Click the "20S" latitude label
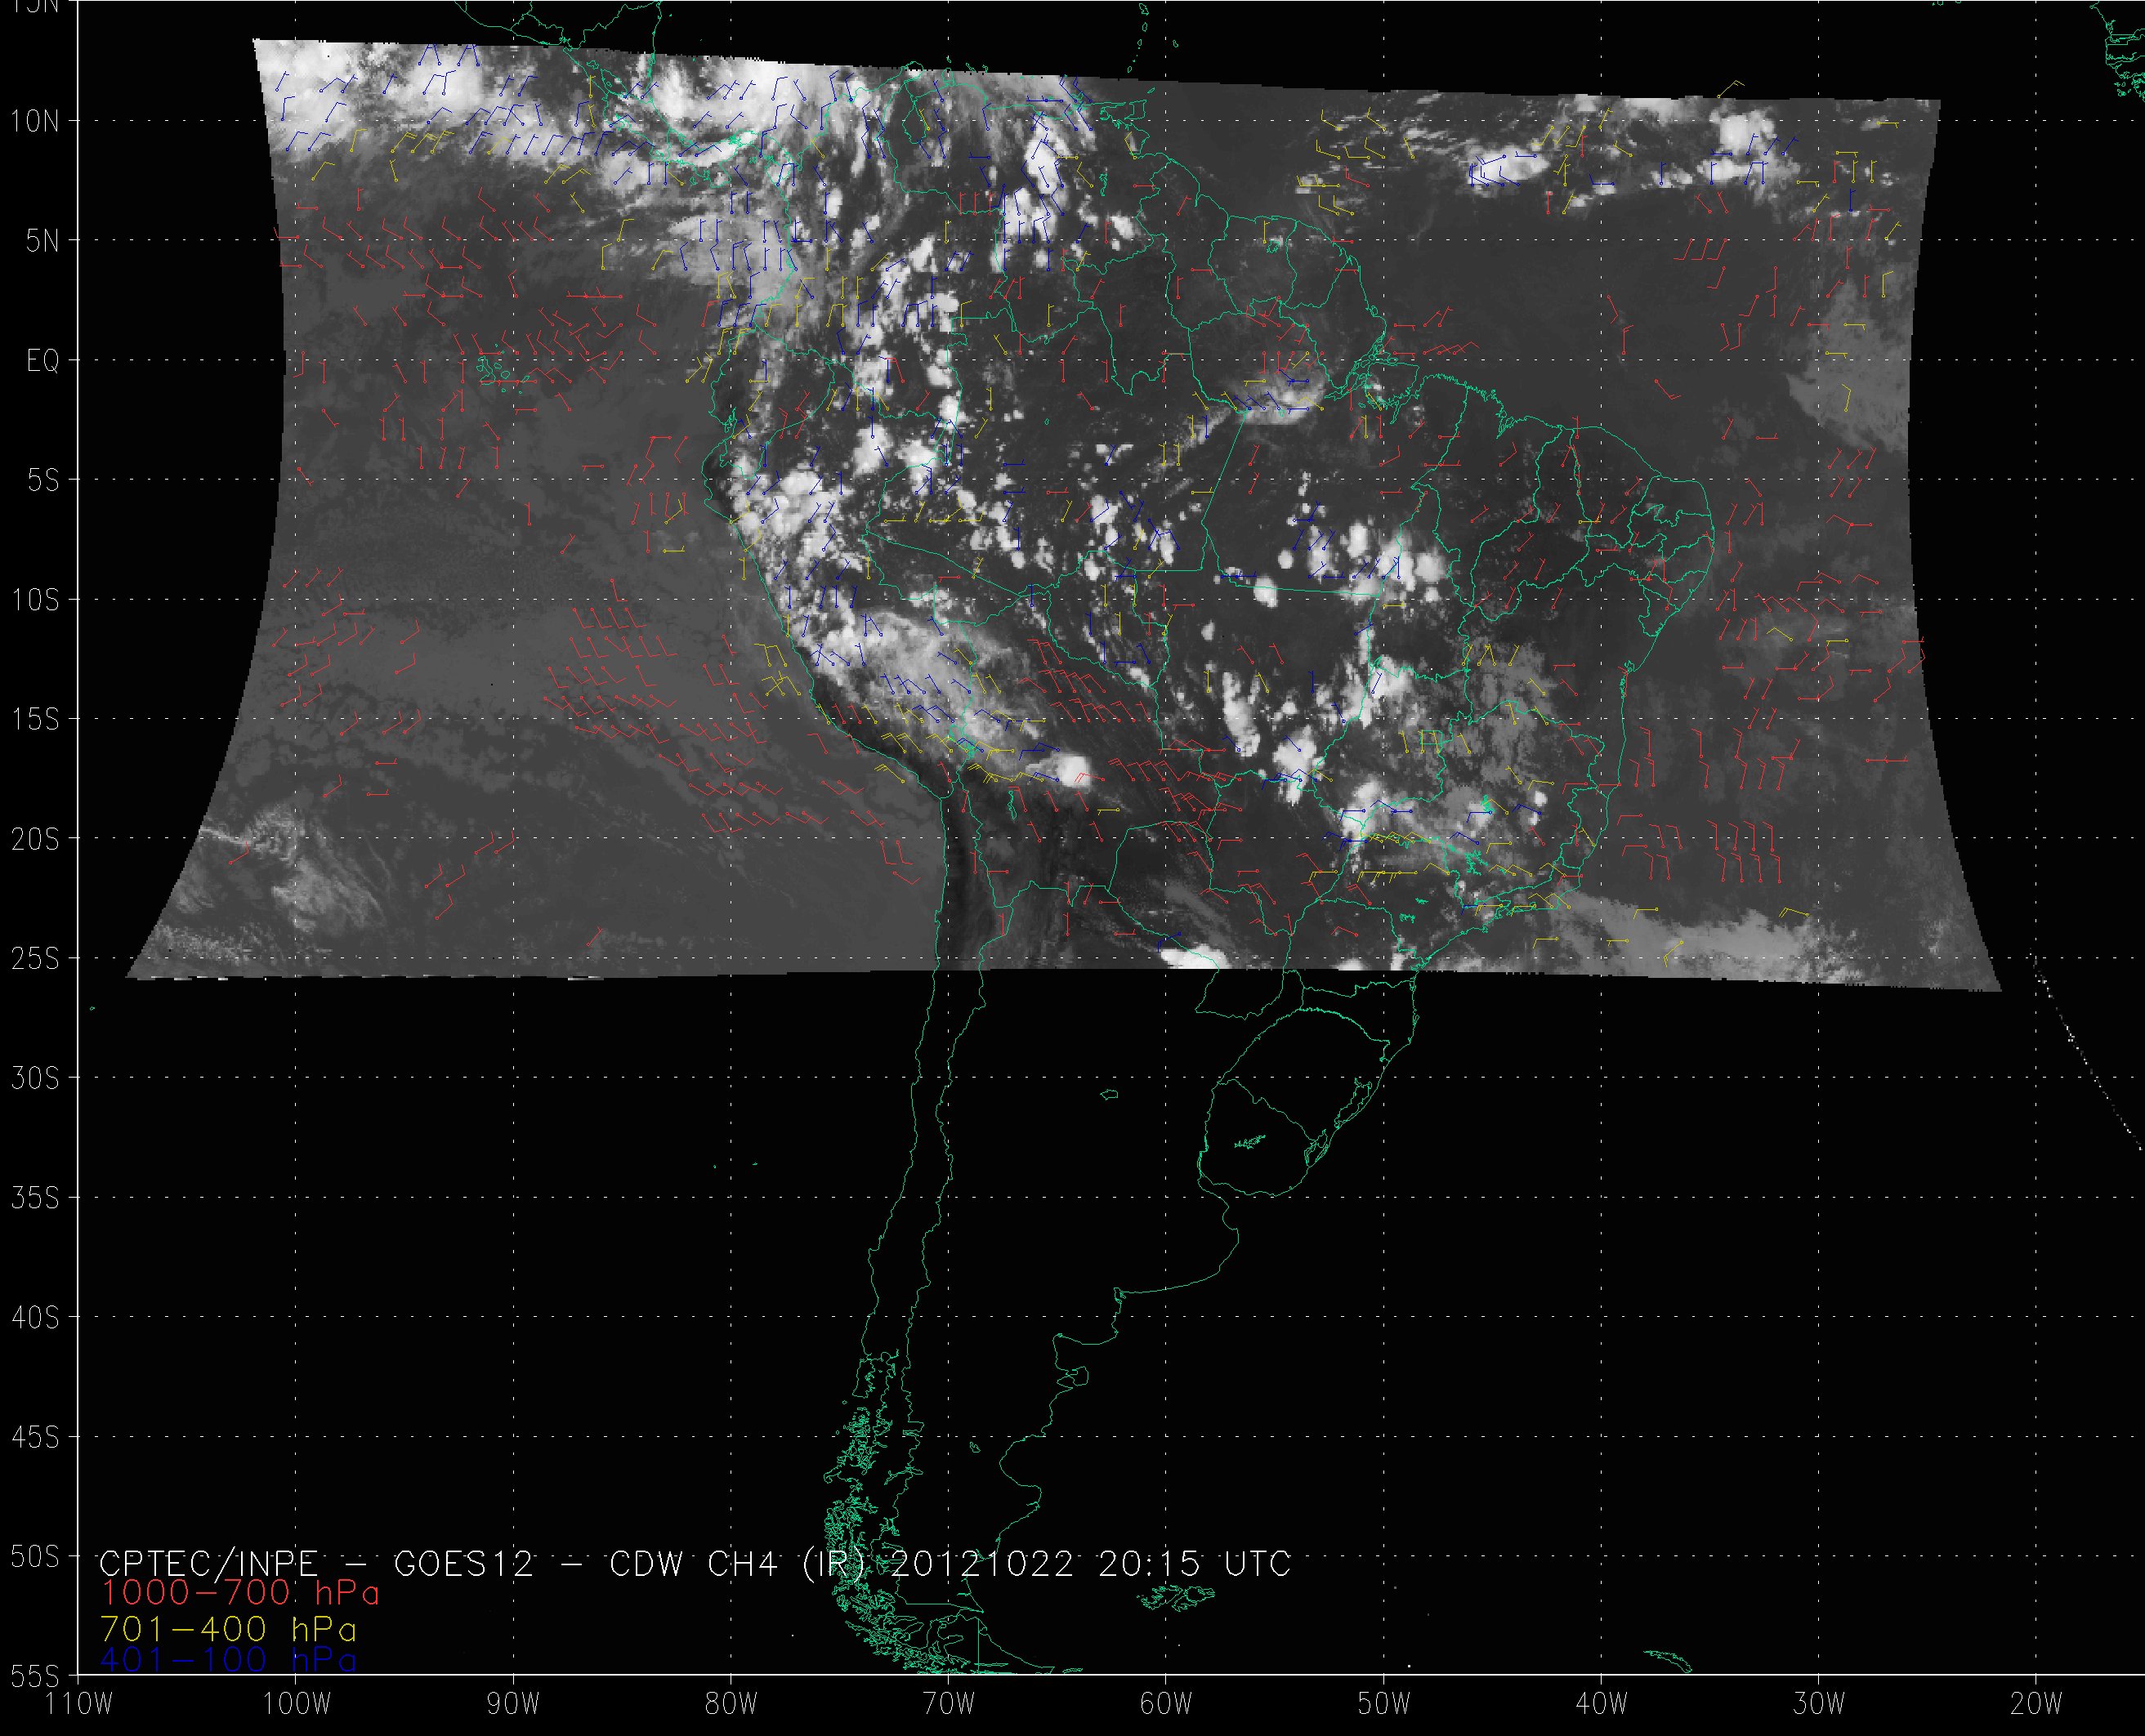The height and width of the screenshot is (1736, 2145). coord(36,839)
